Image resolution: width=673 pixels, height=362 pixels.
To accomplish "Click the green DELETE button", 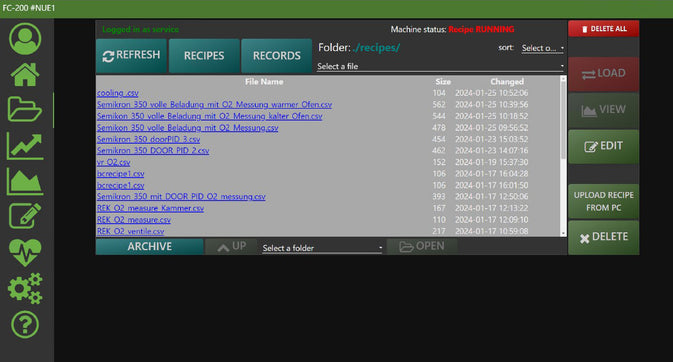I will click(x=603, y=237).
